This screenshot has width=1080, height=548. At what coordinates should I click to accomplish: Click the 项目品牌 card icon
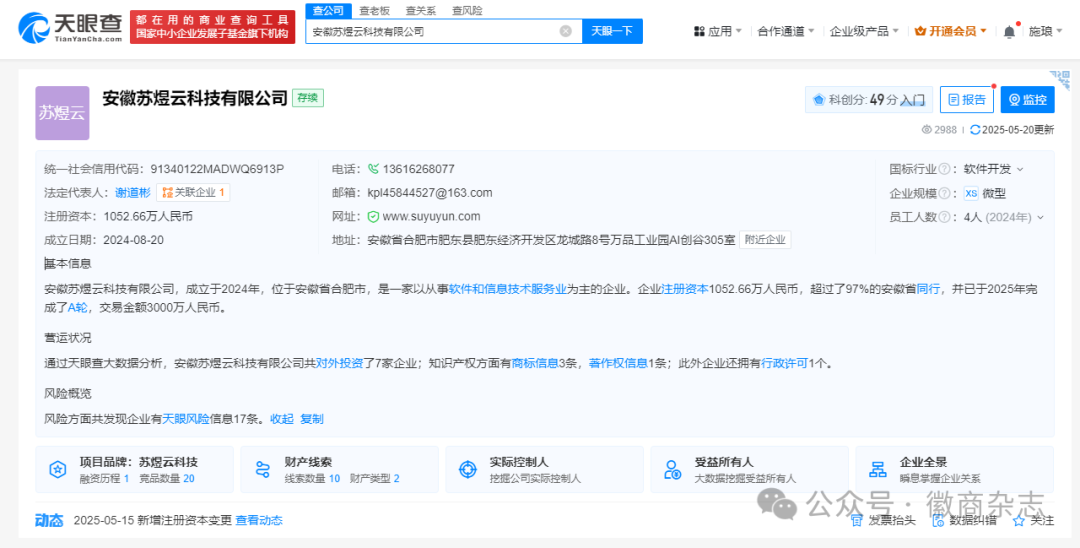tap(58, 470)
